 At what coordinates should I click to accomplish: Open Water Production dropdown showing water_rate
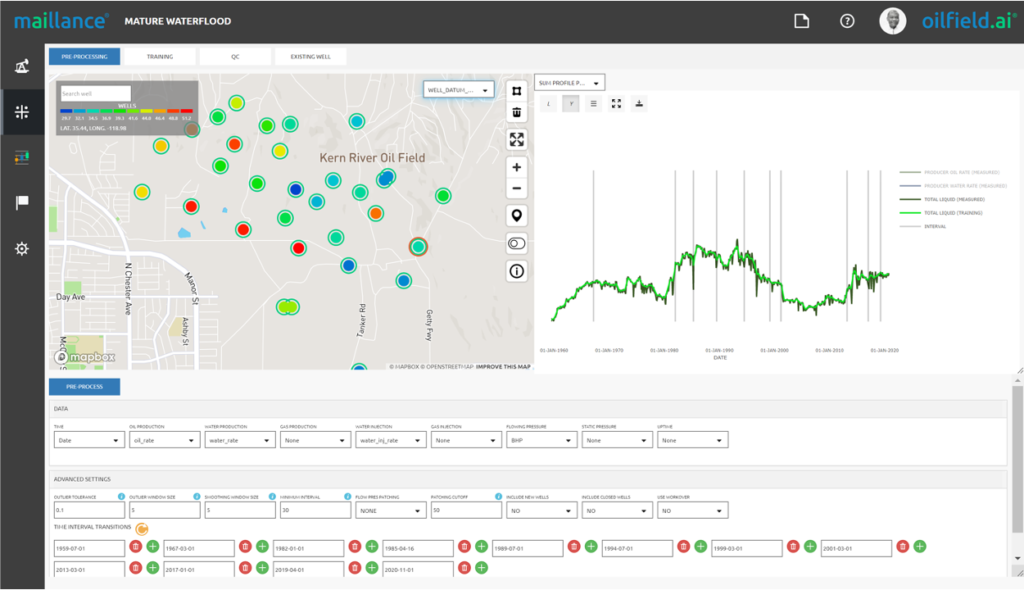(240, 440)
